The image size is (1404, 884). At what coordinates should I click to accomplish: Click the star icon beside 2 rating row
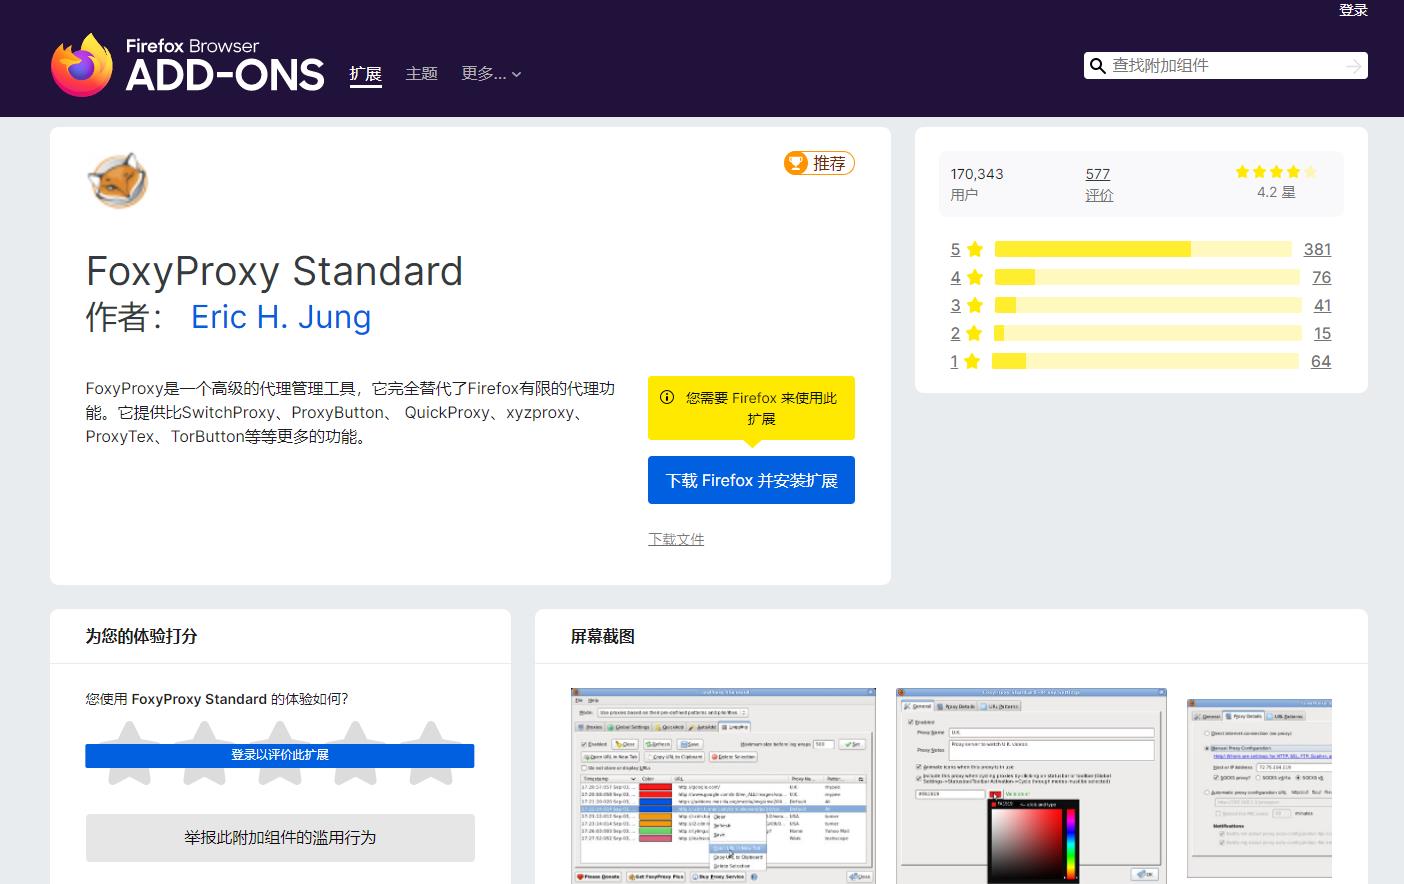[x=974, y=333]
